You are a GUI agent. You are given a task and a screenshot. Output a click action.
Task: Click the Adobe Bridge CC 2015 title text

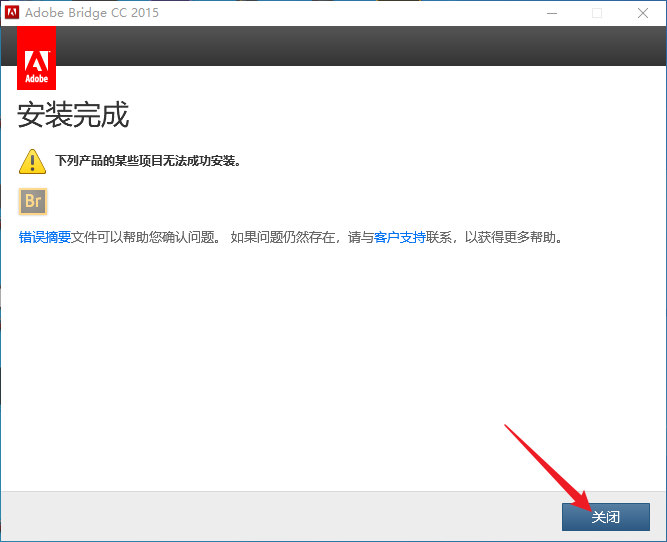click(x=92, y=13)
